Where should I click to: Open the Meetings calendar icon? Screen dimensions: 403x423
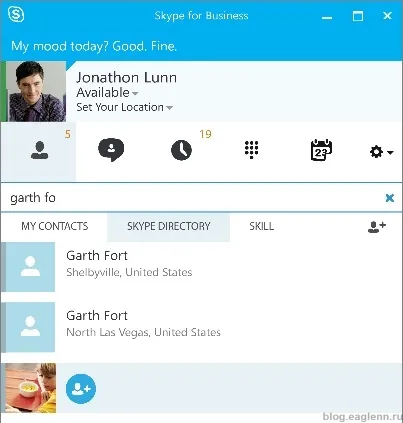pos(321,150)
